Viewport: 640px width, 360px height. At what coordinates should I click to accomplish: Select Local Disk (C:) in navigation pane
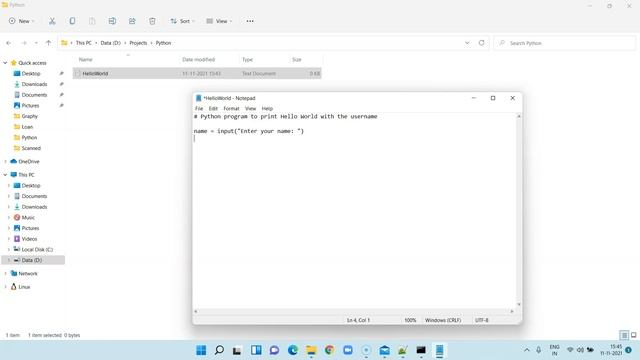[x=37, y=249]
